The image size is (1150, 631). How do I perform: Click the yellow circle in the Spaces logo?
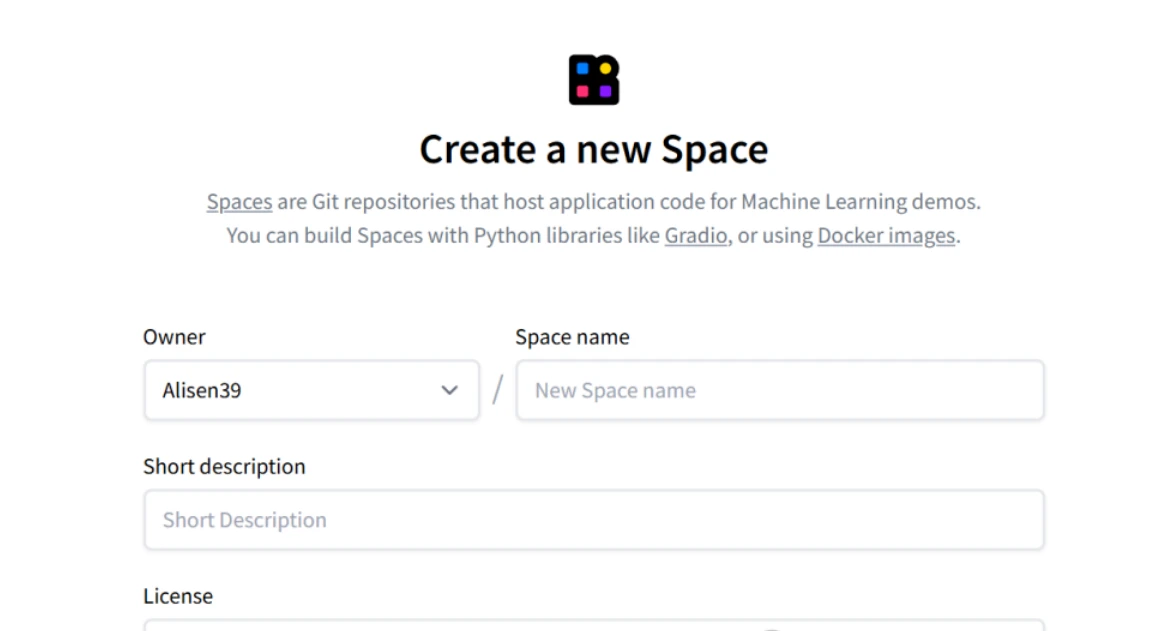click(x=605, y=69)
